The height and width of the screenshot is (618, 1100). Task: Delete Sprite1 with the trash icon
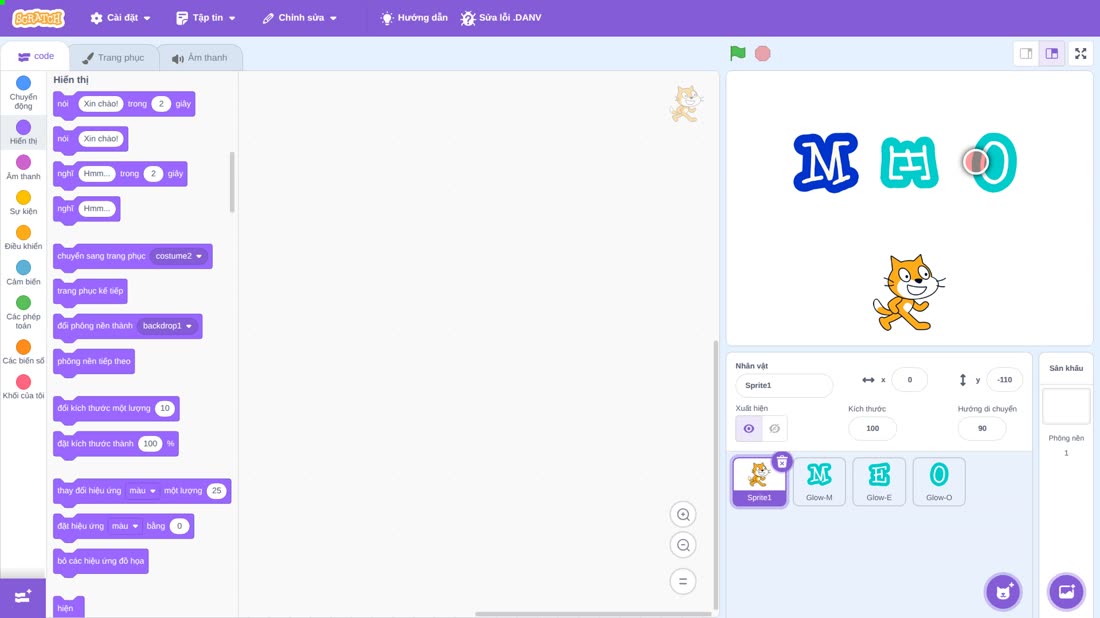tap(782, 462)
